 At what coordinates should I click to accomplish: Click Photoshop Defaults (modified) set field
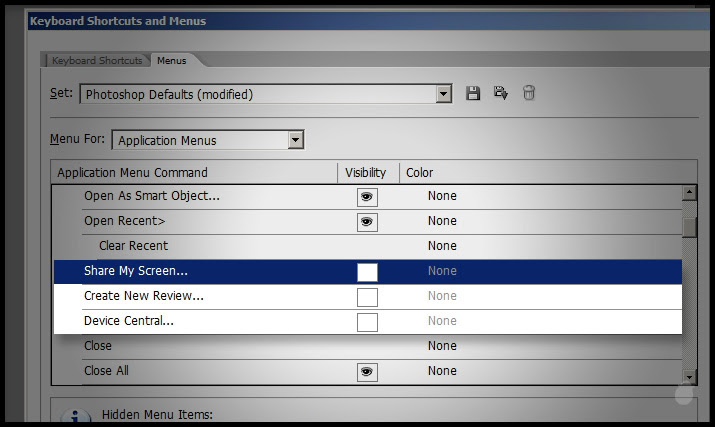pyautogui.click(x=266, y=94)
